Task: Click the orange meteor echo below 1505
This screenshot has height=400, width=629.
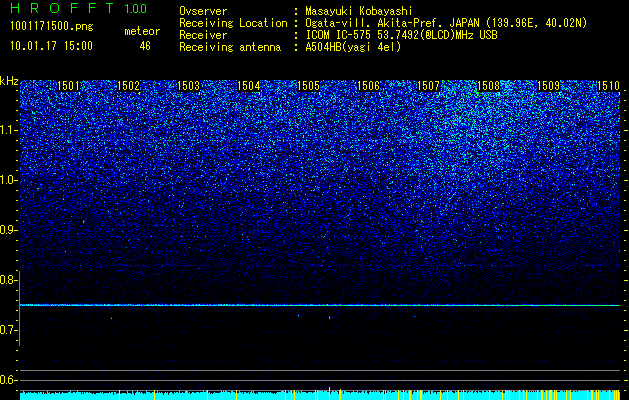Action: [x=329, y=318]
